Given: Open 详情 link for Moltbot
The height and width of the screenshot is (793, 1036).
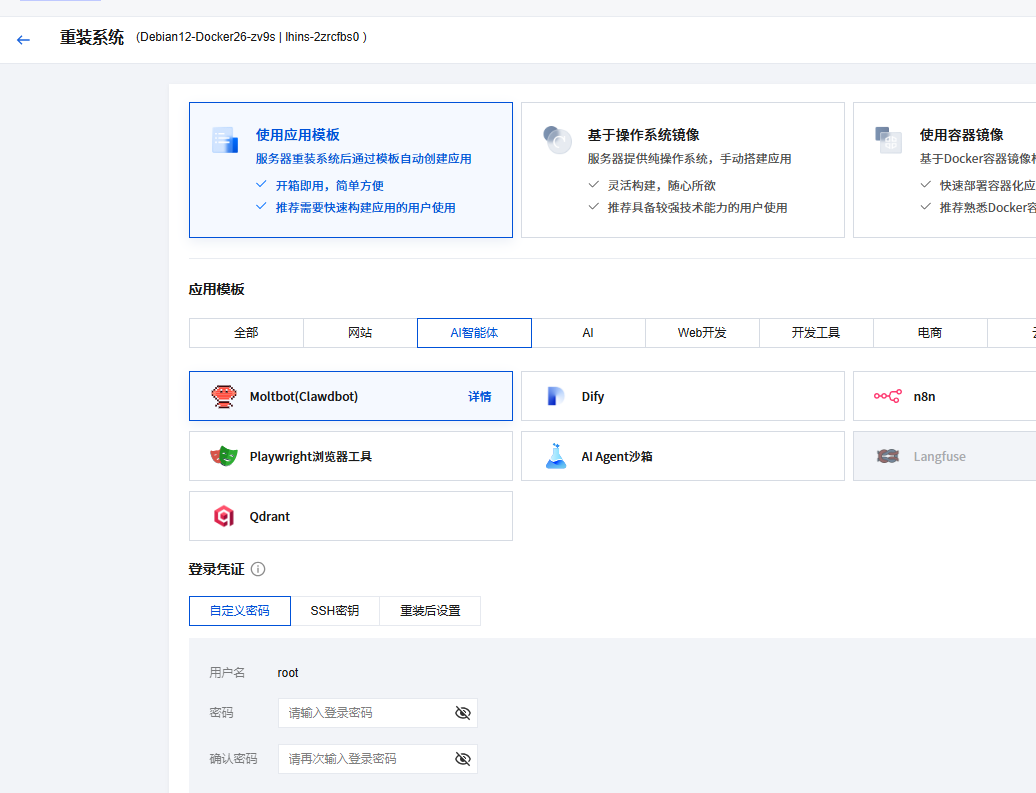Looking at the screenshot, I should point(480,397).
